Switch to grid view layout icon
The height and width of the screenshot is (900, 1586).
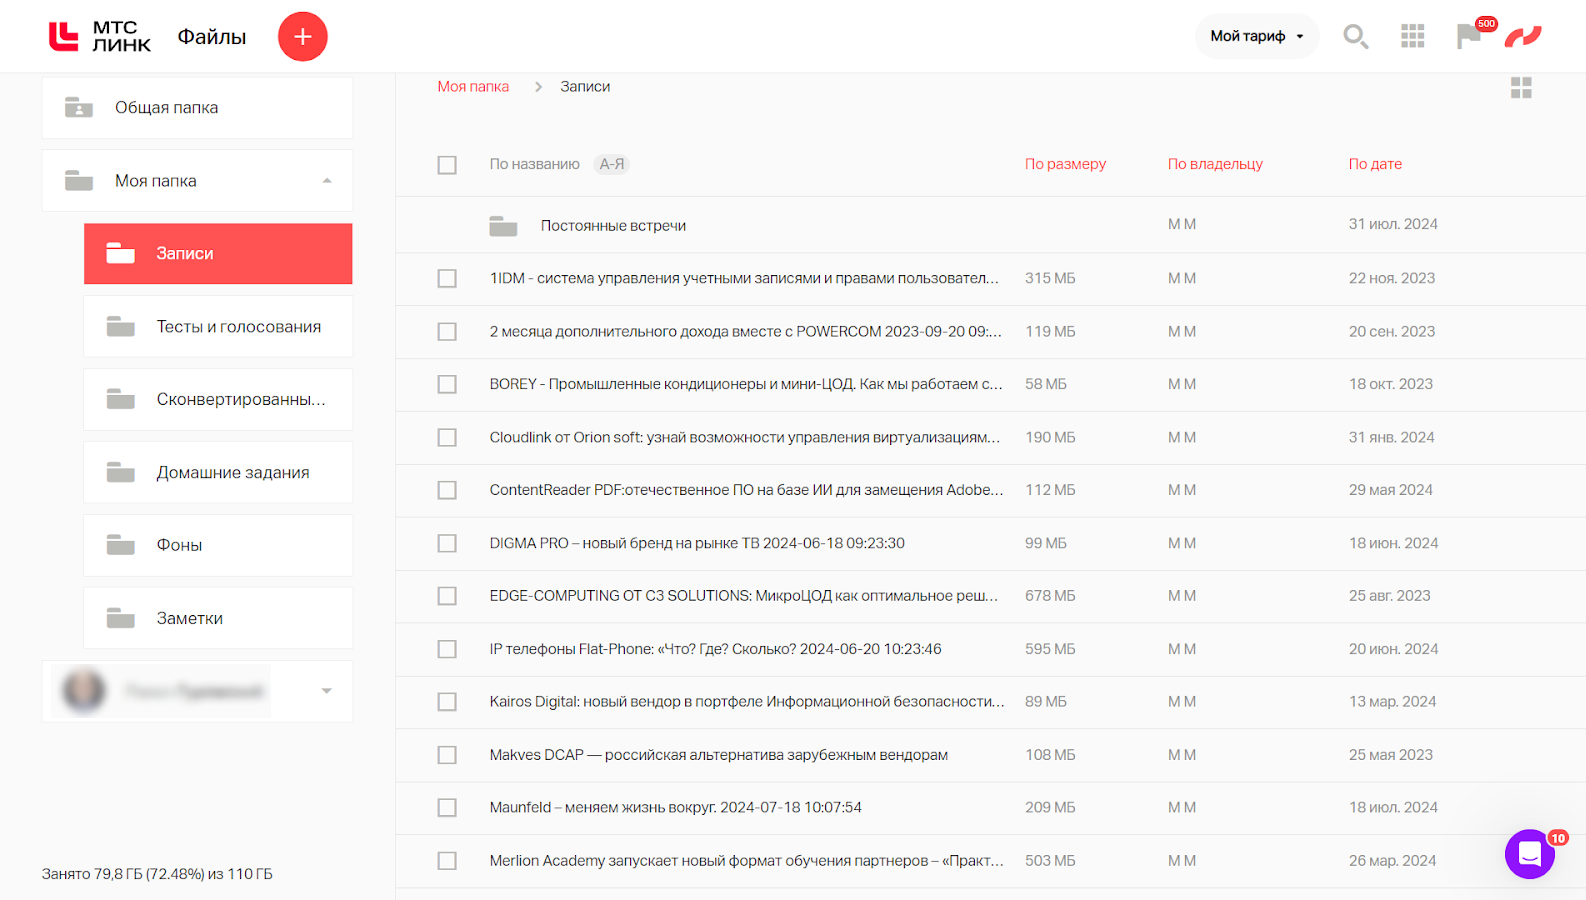1521,88
